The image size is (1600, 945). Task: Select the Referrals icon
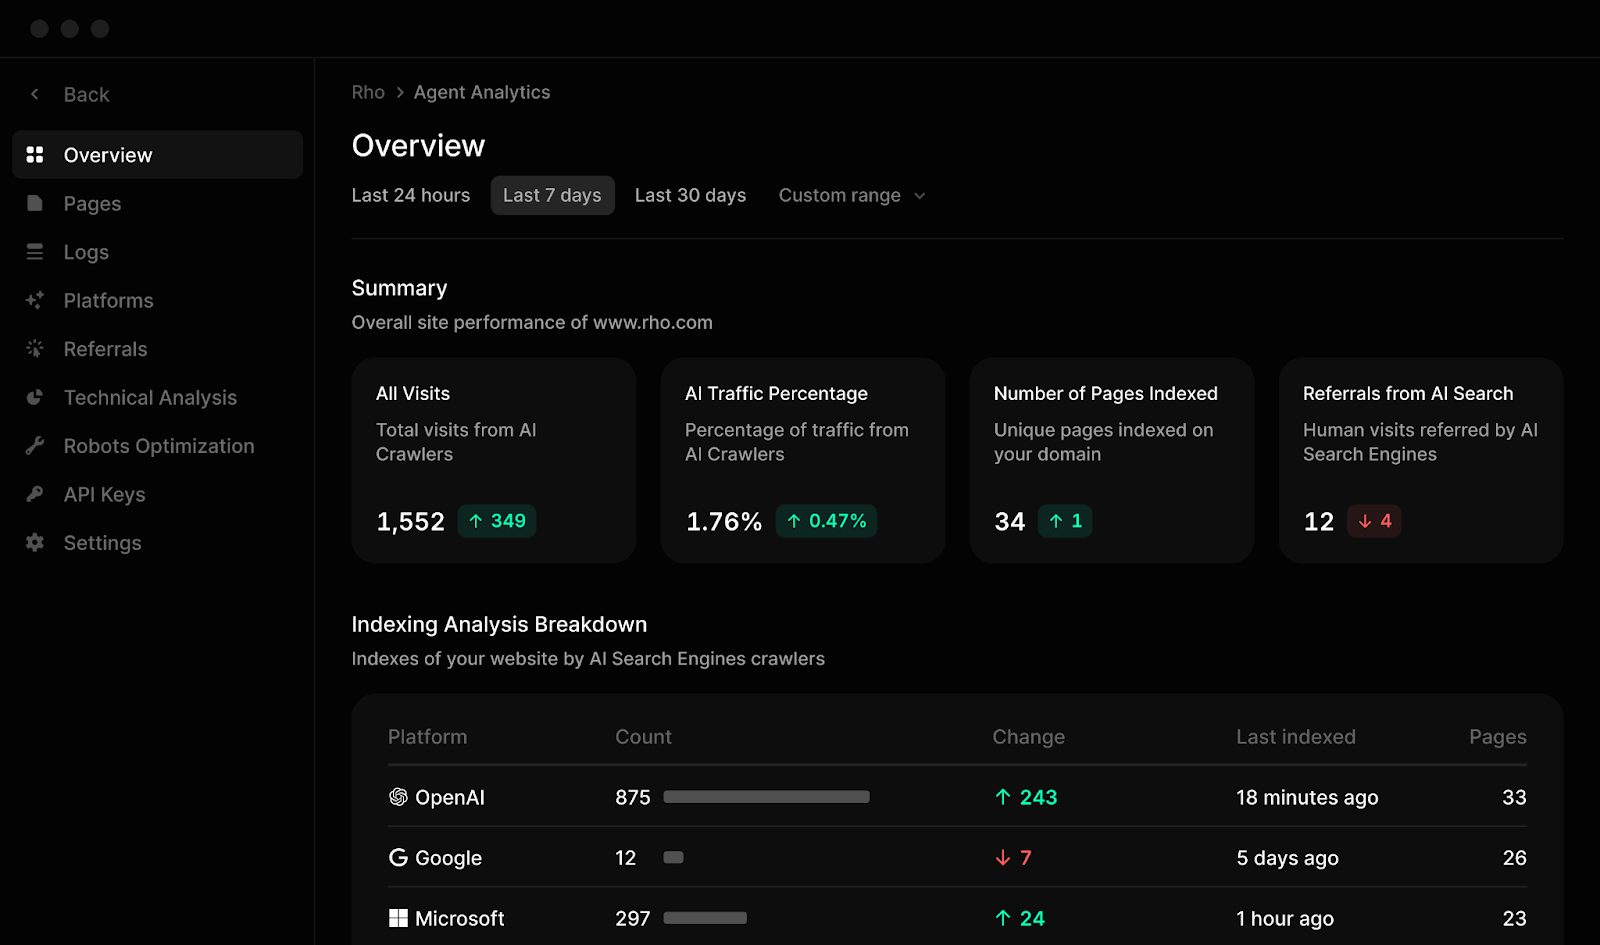(x=35, y=348)
